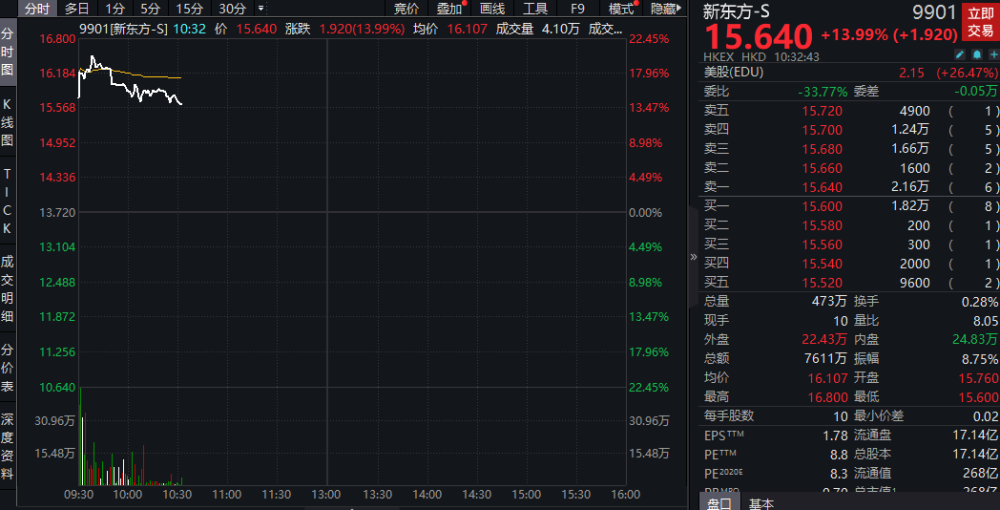Viewport: 1000px width, 510px height.
Task: Open K线图 from the left sidebar
Action: tap(7, 122)
